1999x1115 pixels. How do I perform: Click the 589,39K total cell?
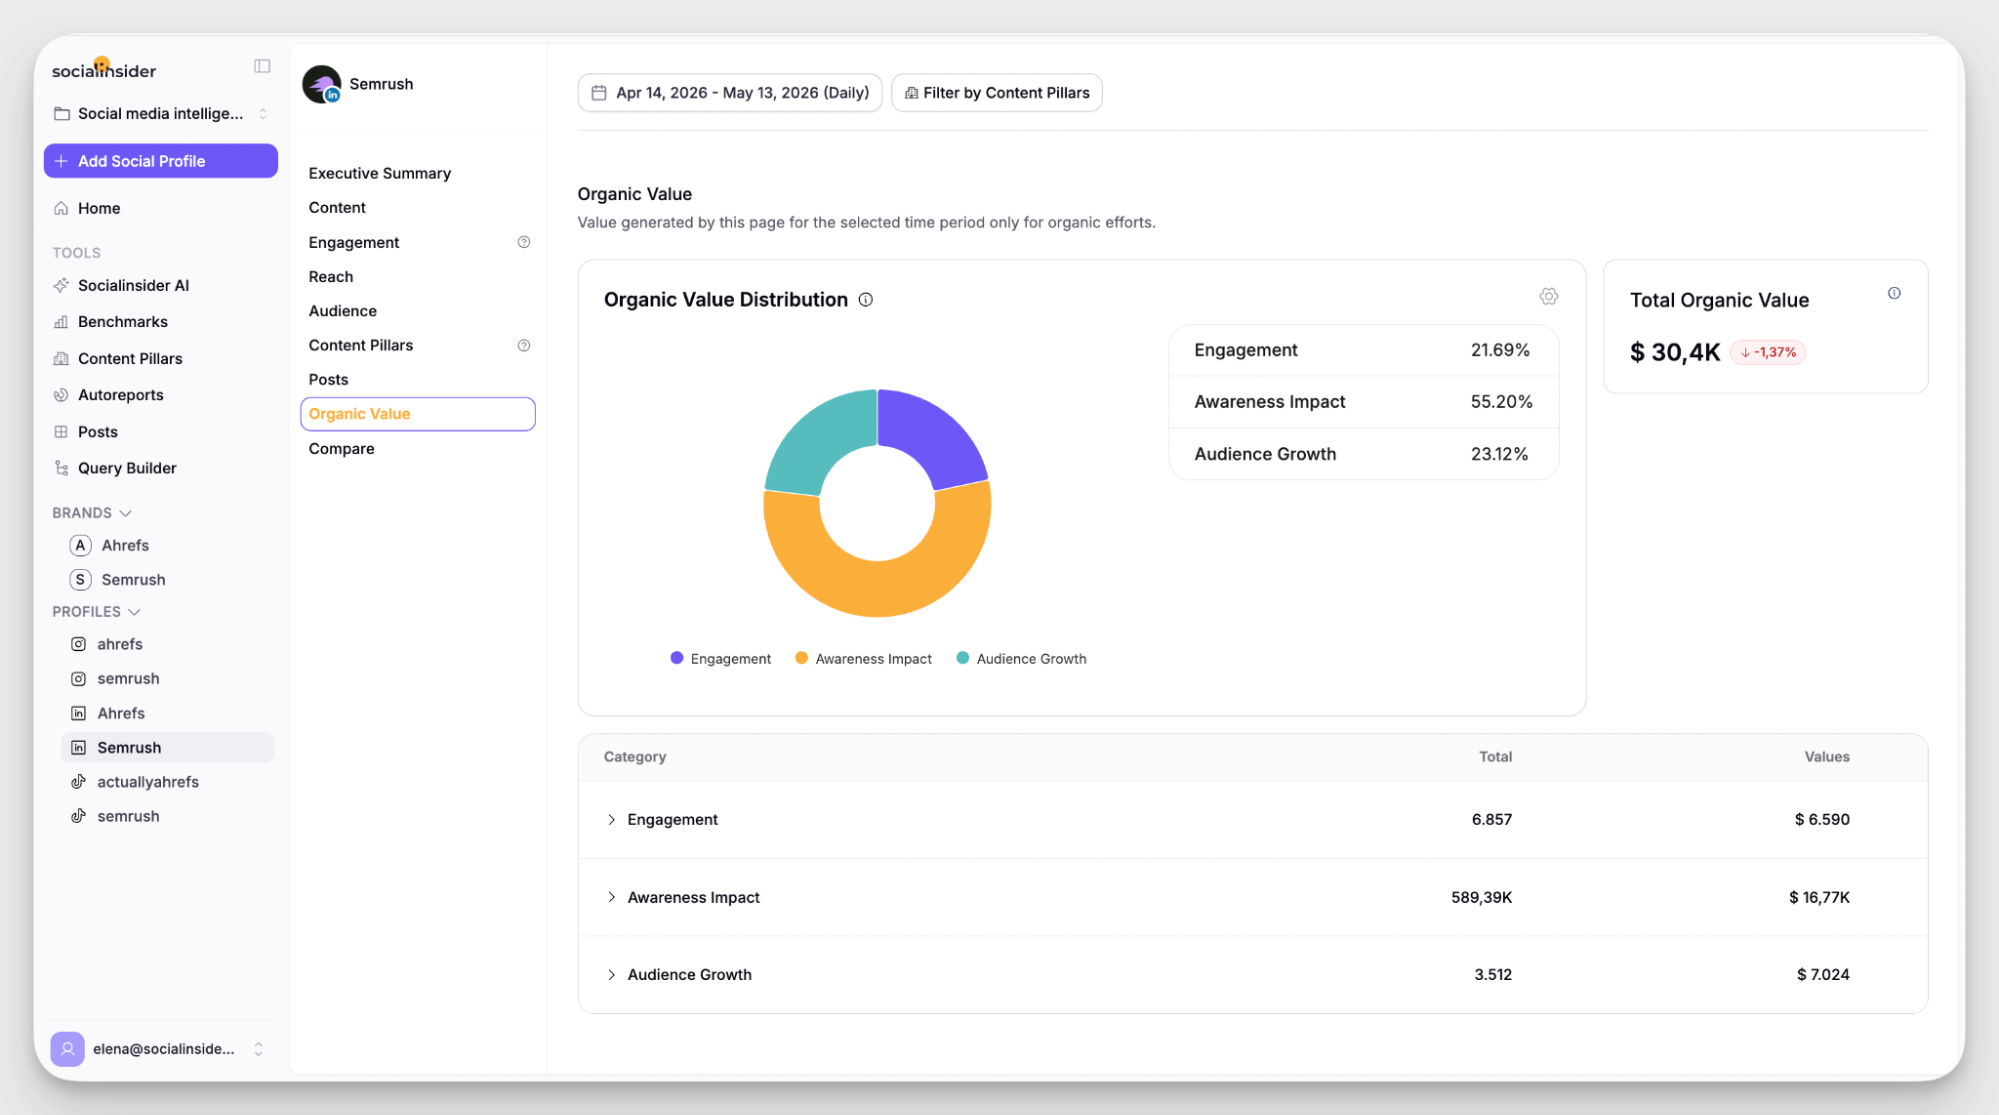click(1481, 898)
